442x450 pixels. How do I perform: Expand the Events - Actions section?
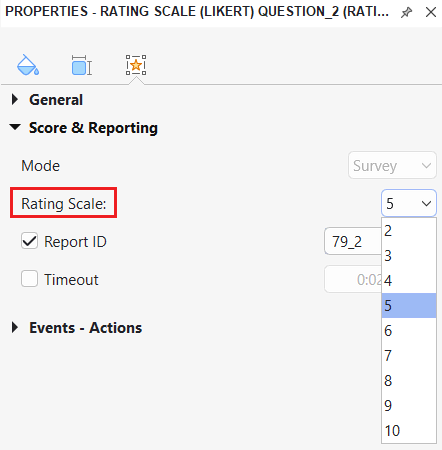pyautogui.click(x=15, y=327)
